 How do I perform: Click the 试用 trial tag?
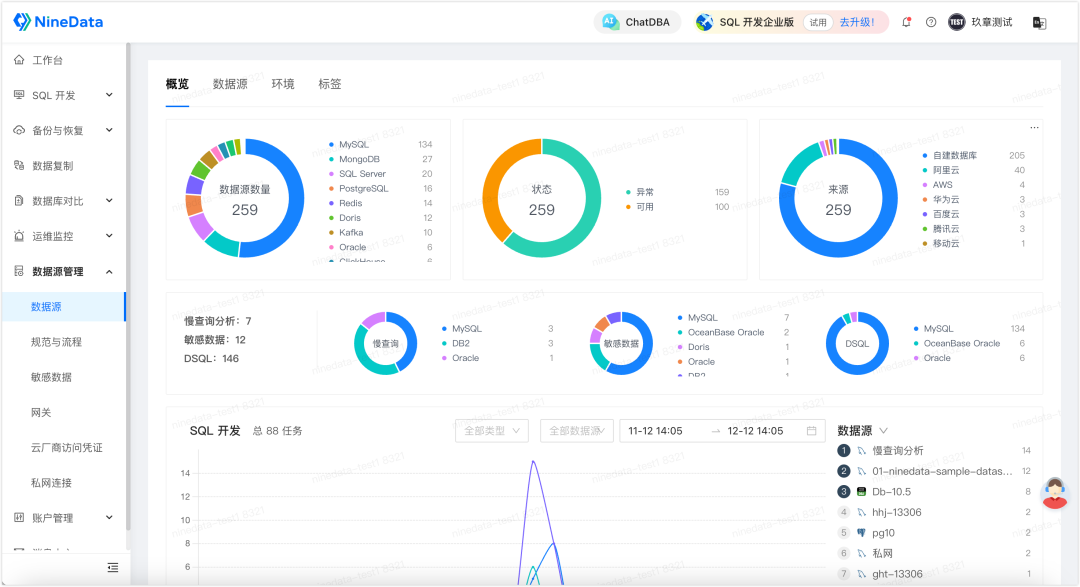[818, 22]
